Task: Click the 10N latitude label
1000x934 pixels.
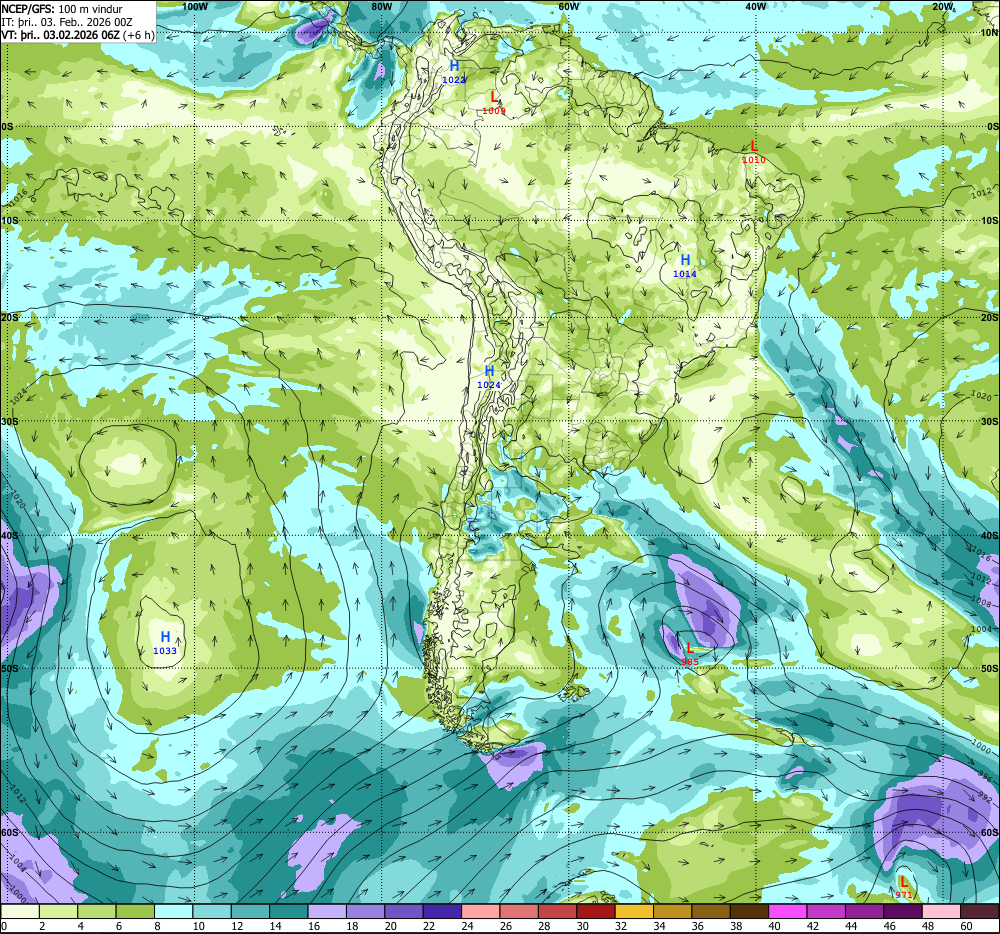Action: (x=989, y=33)
